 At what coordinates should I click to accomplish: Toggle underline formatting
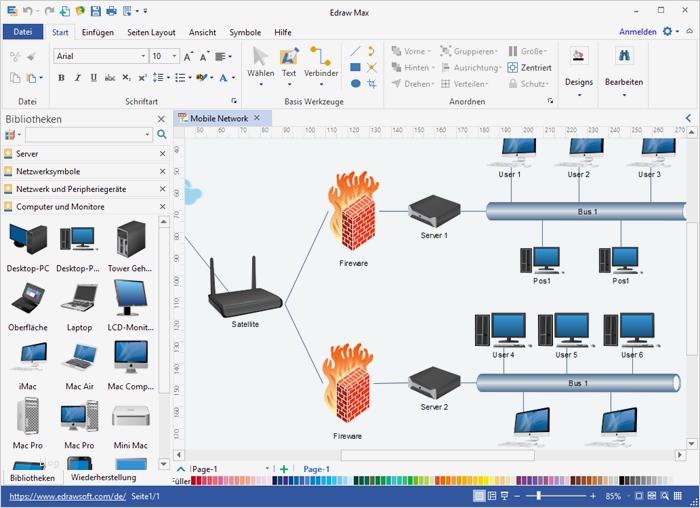(94, 77)
